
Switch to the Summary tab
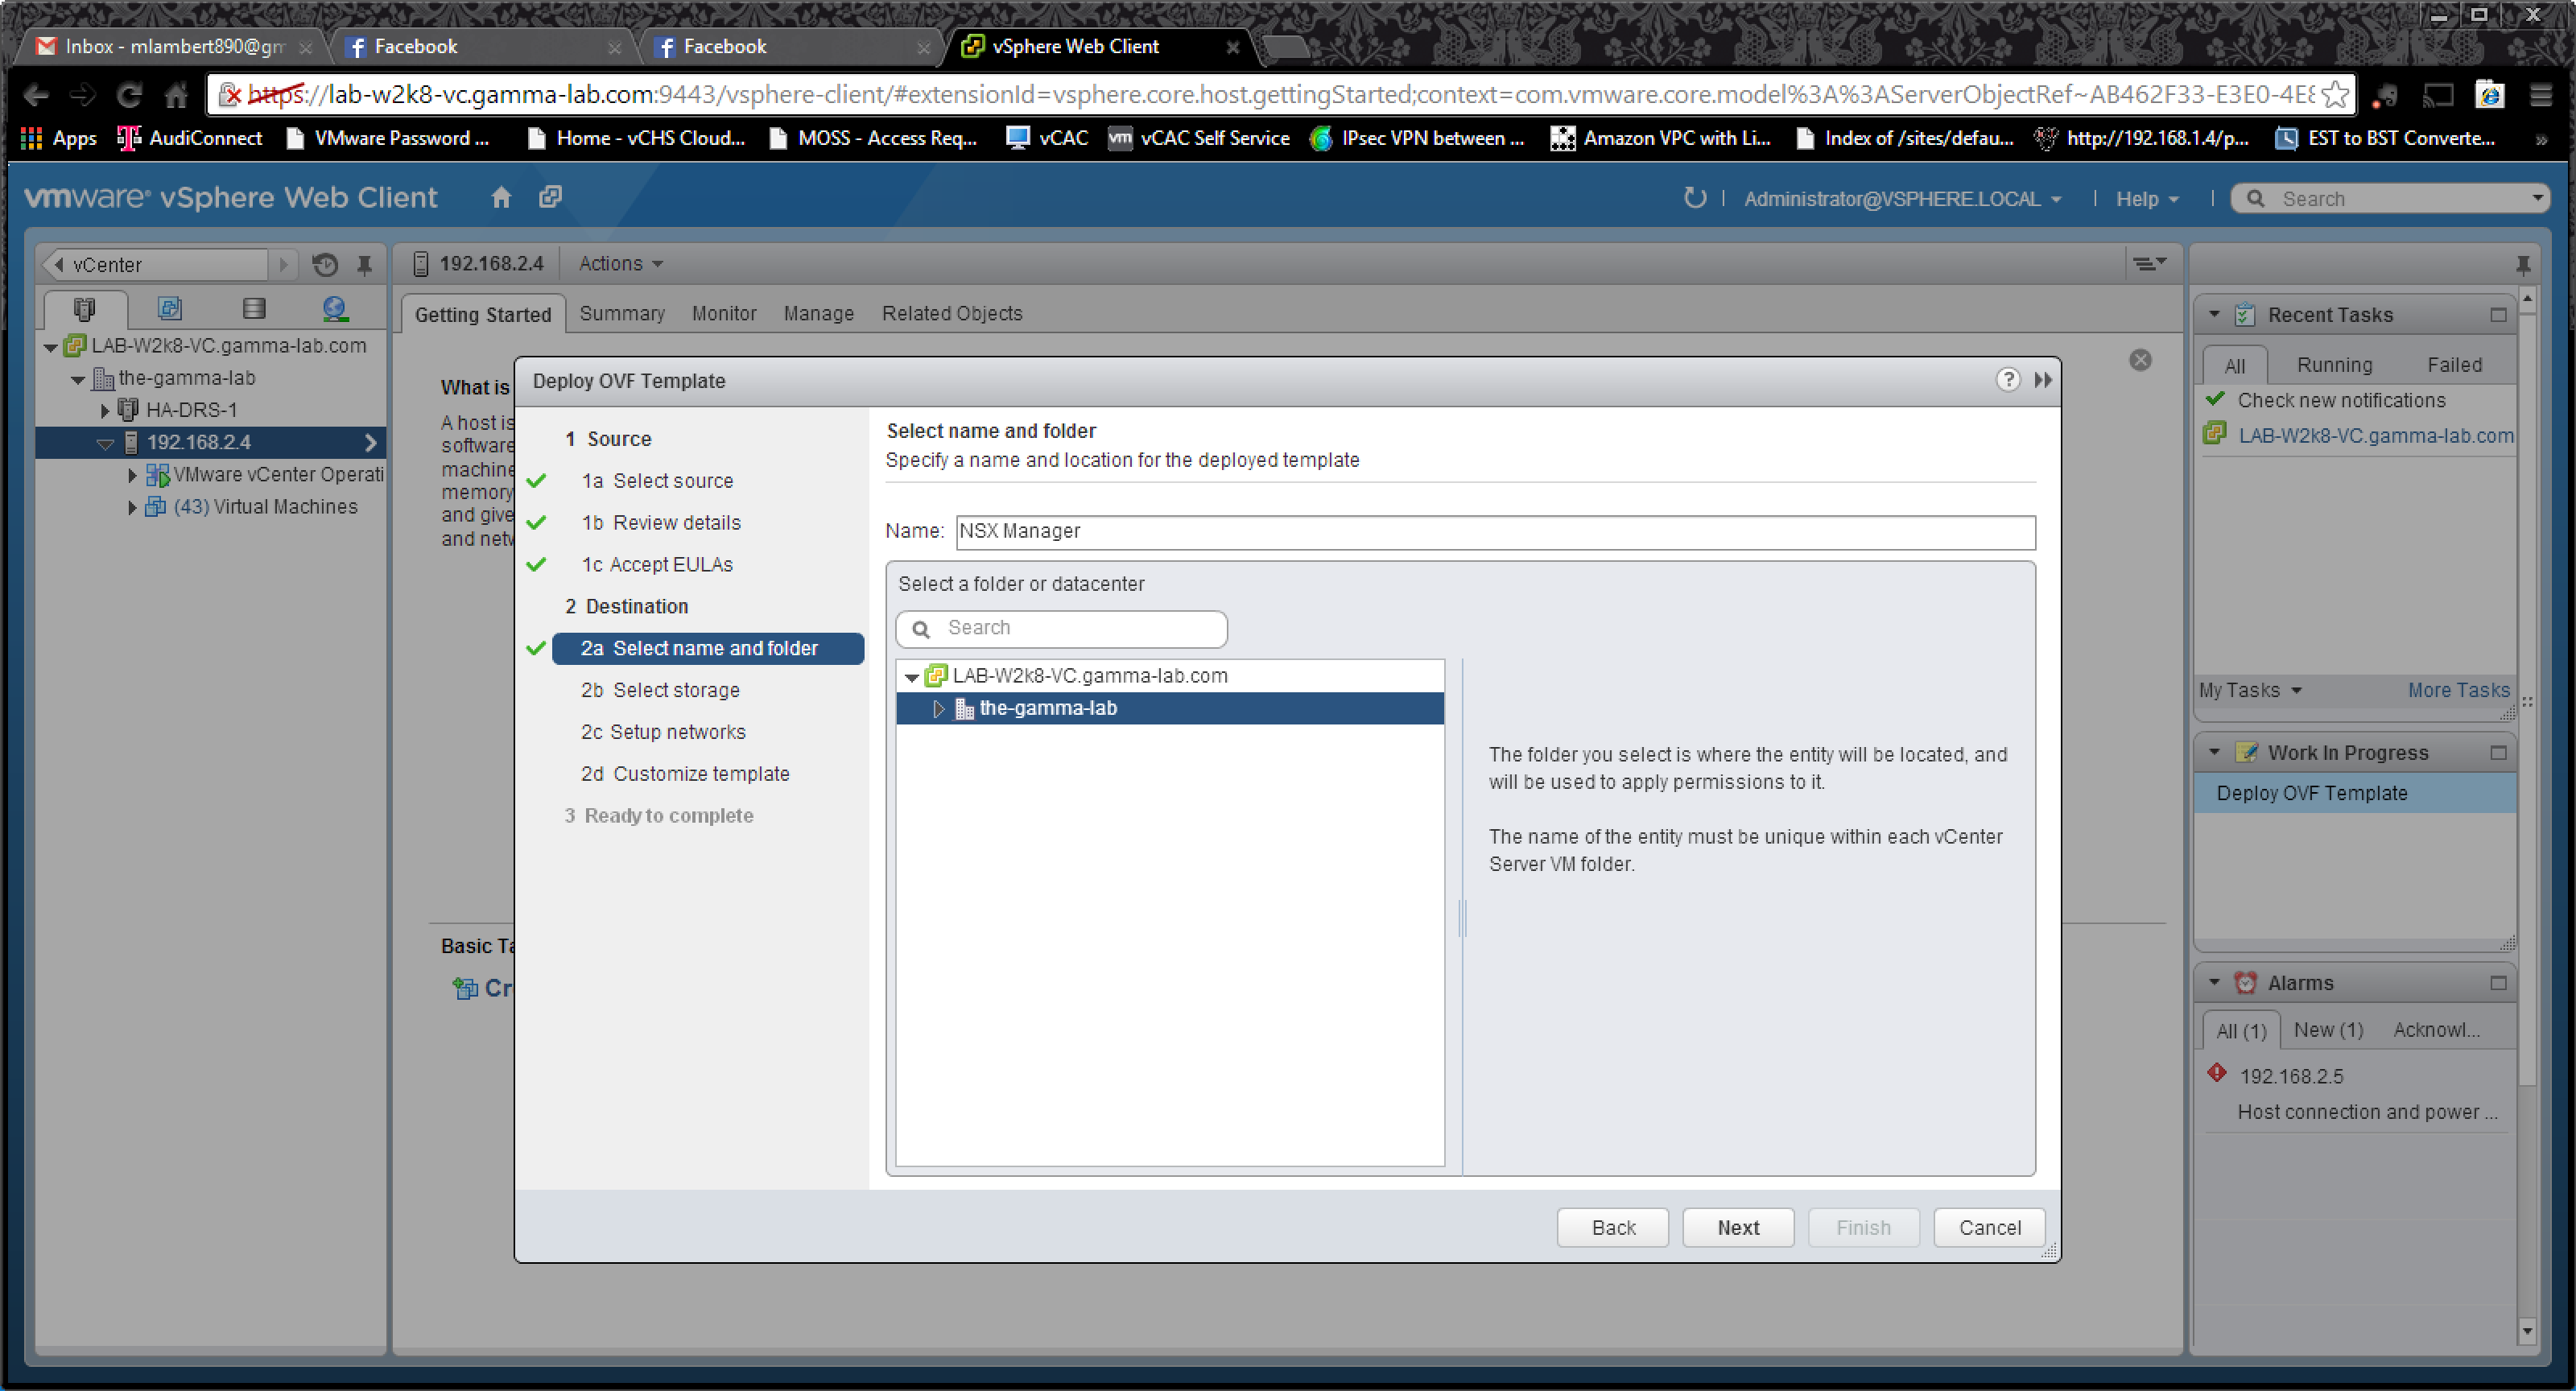(622, 313)
